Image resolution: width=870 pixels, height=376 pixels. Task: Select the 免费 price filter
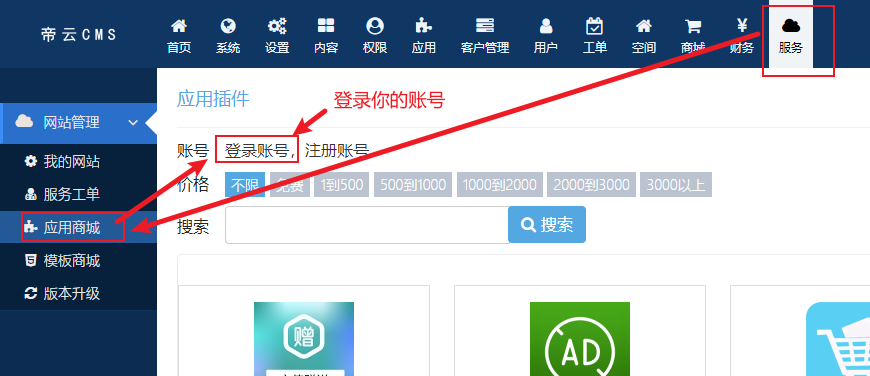[x=289, y=185]
